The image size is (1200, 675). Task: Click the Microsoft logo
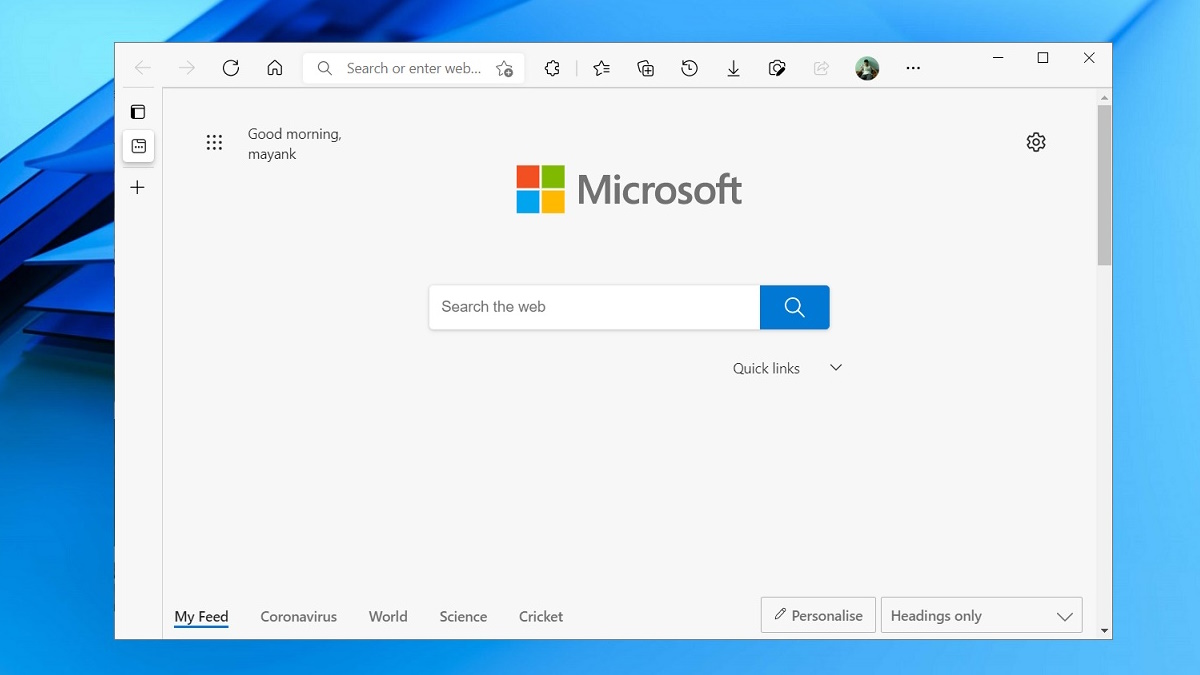point(629,189)
